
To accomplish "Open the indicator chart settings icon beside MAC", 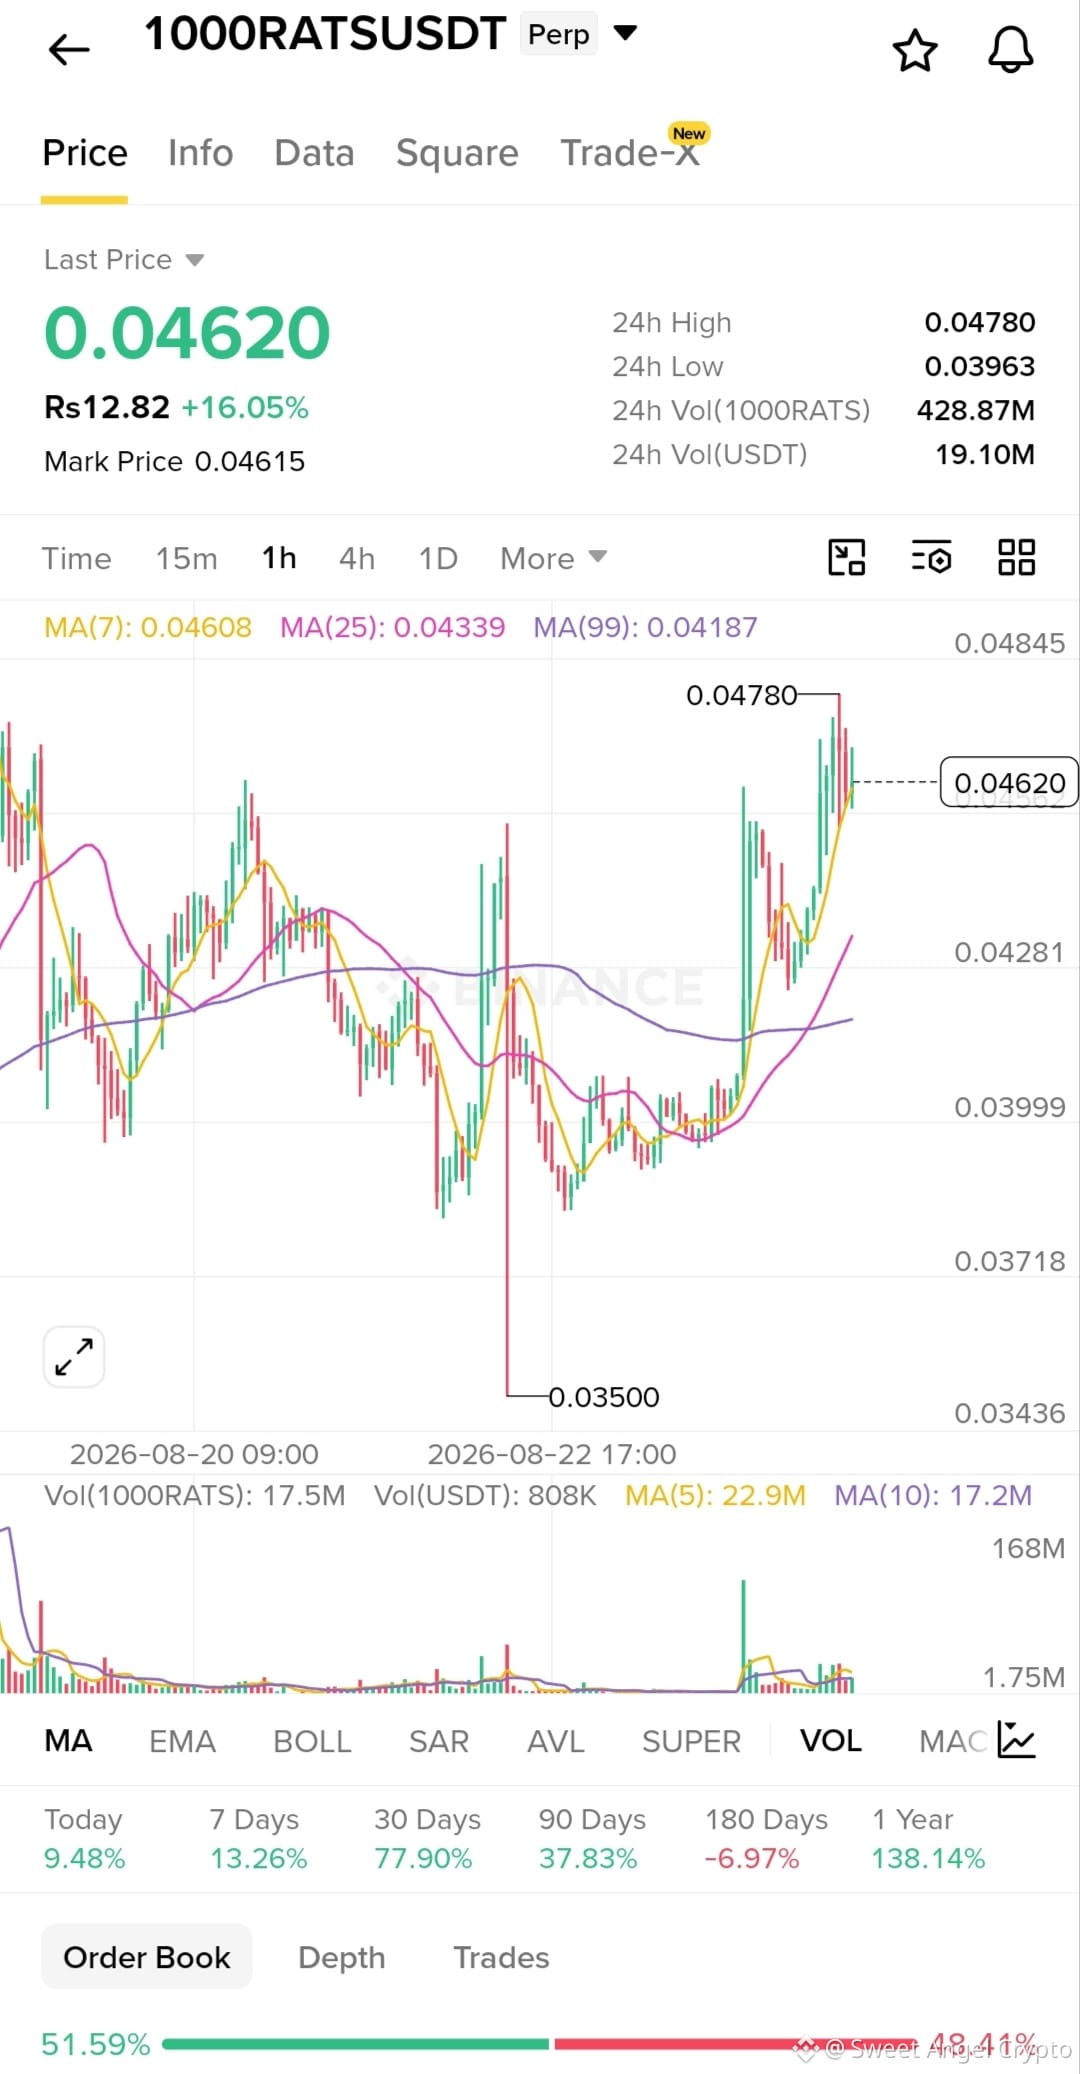I will (1017, 1741).
